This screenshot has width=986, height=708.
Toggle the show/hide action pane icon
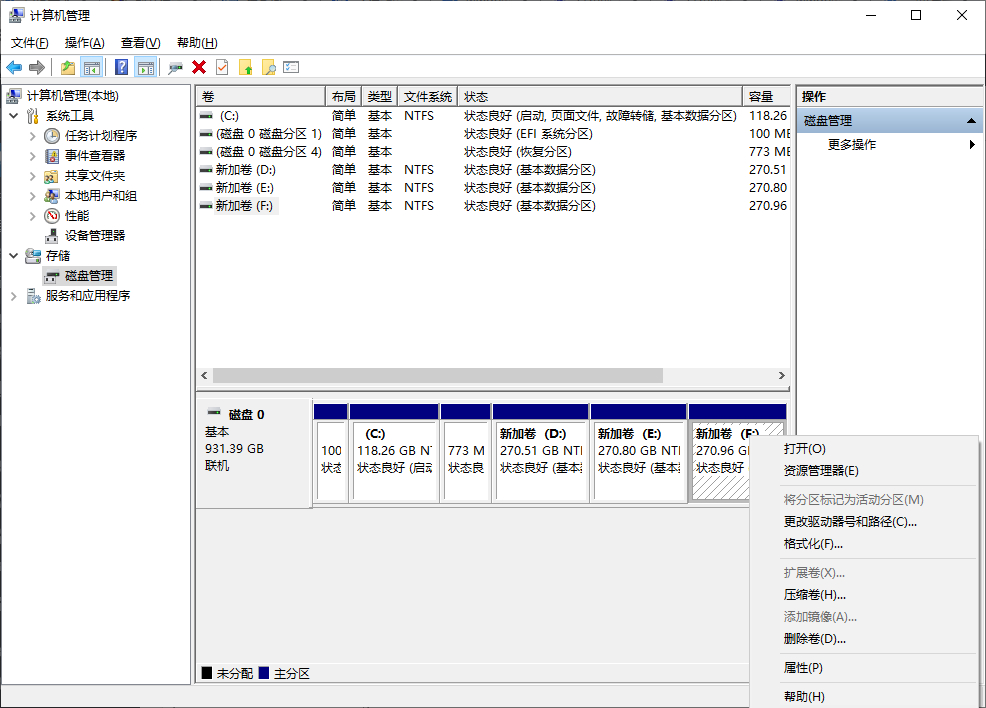click(146, 67)
